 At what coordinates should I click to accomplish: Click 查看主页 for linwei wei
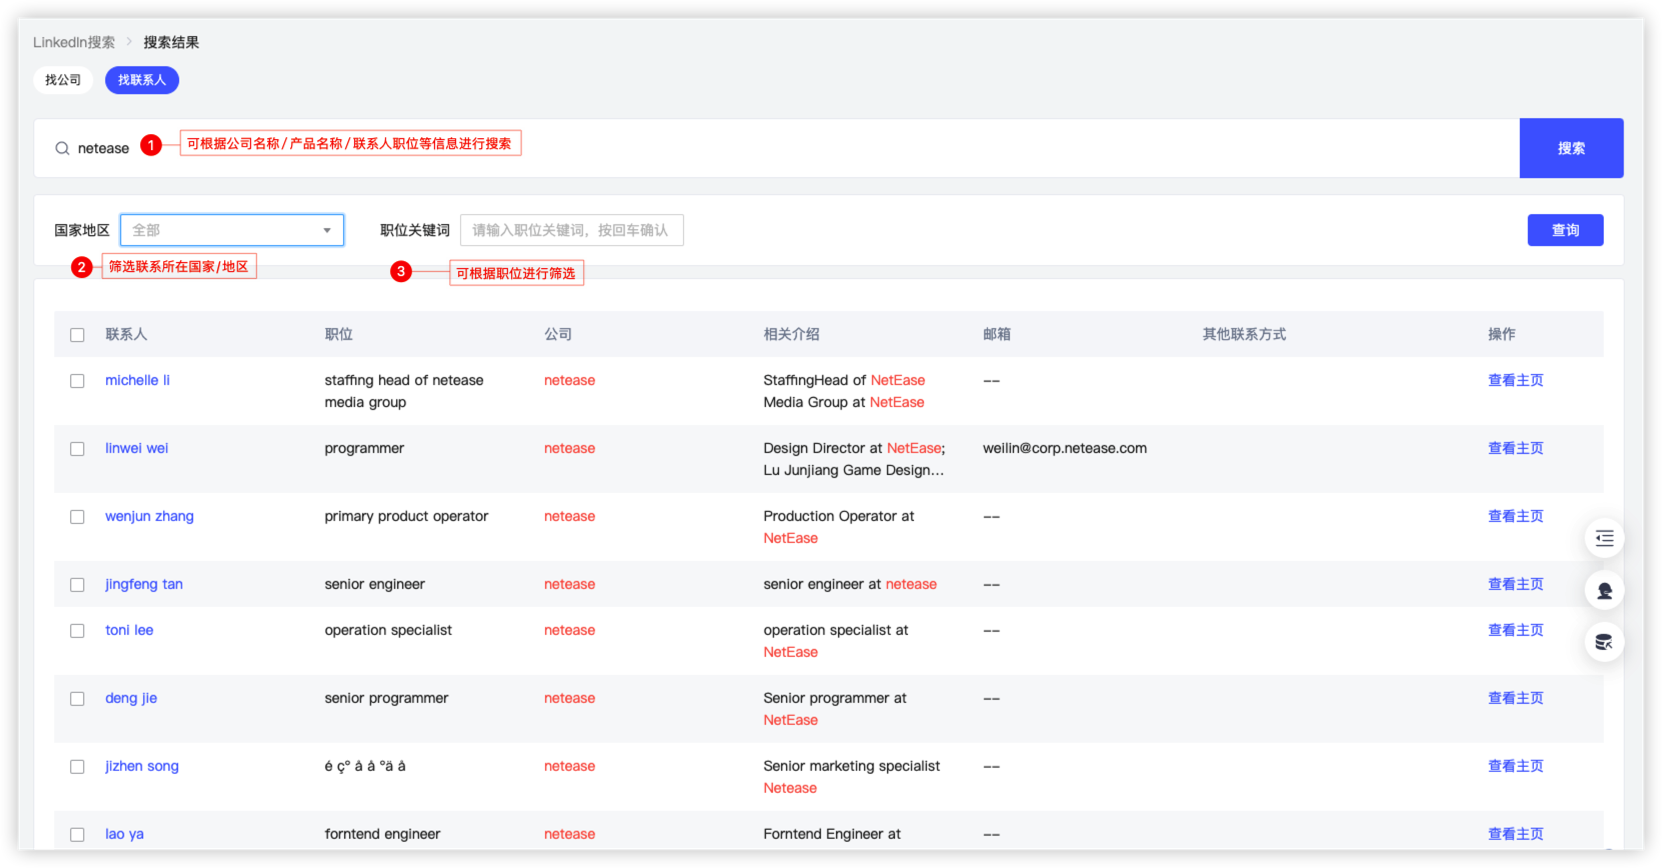tap(1516, 448)
